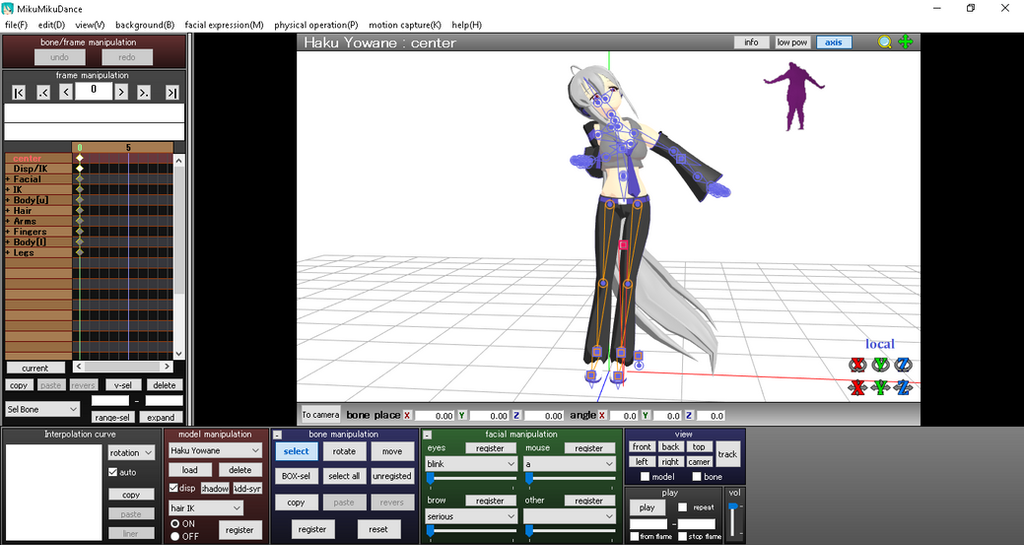Screen dimensions: 1024x545
Task: Click the MikuMikuDance app icon in title bar
Action: tap(8, 8)
